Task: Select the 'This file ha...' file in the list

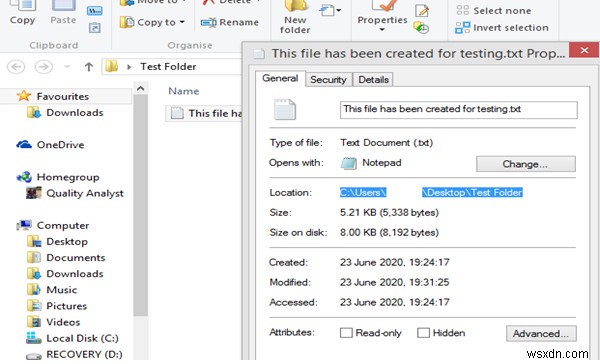Action: click(204, 113)
